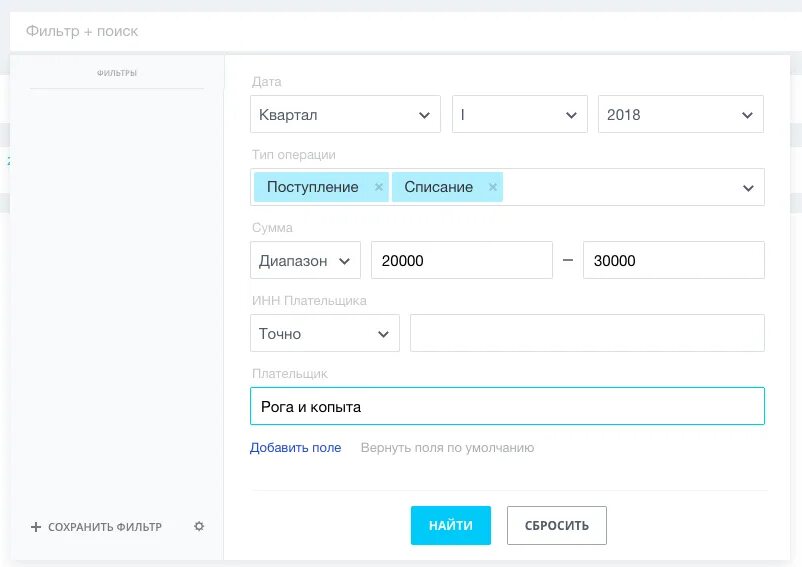Remove the Поступление tag

378,187
